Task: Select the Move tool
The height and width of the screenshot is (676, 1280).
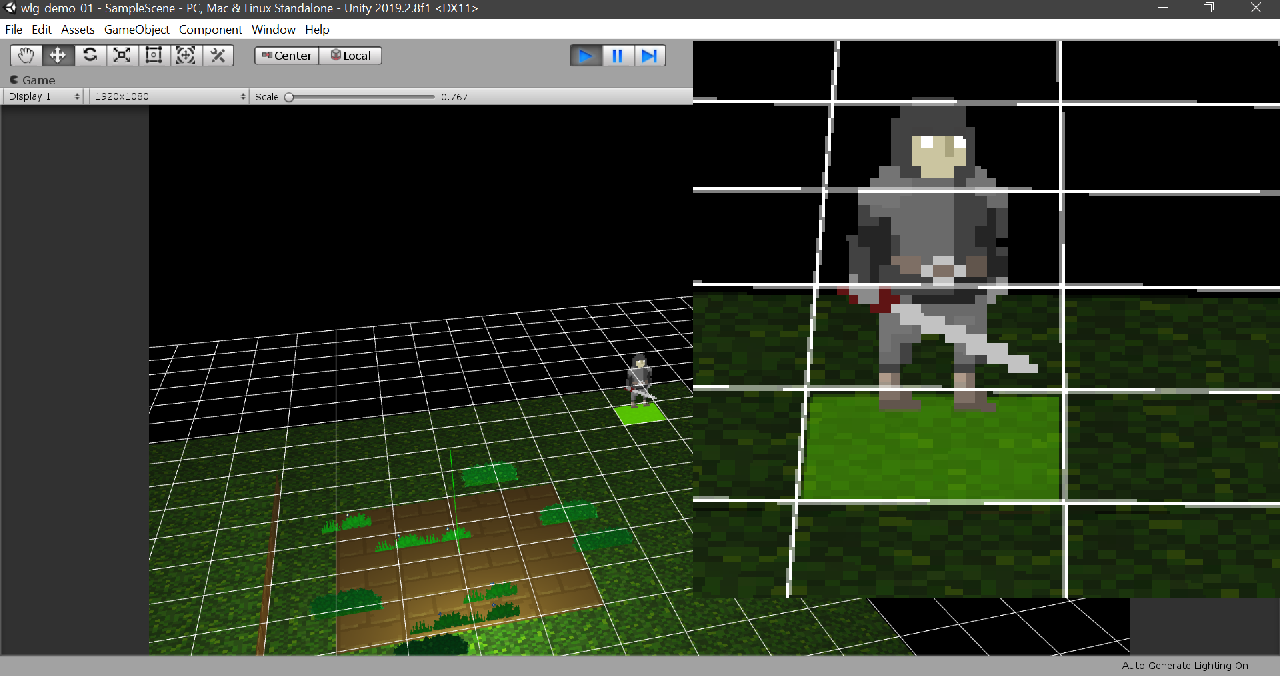Action: pos(58,55)
